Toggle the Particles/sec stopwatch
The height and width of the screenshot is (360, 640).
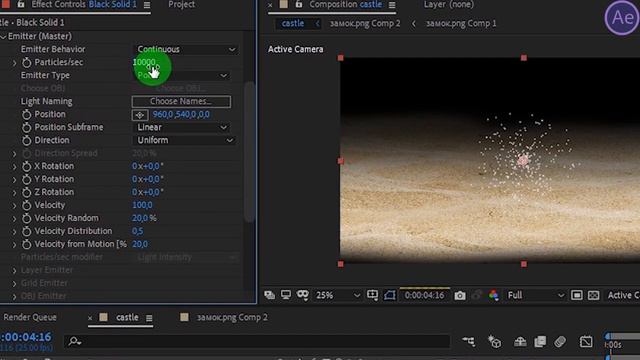[27, 62]
